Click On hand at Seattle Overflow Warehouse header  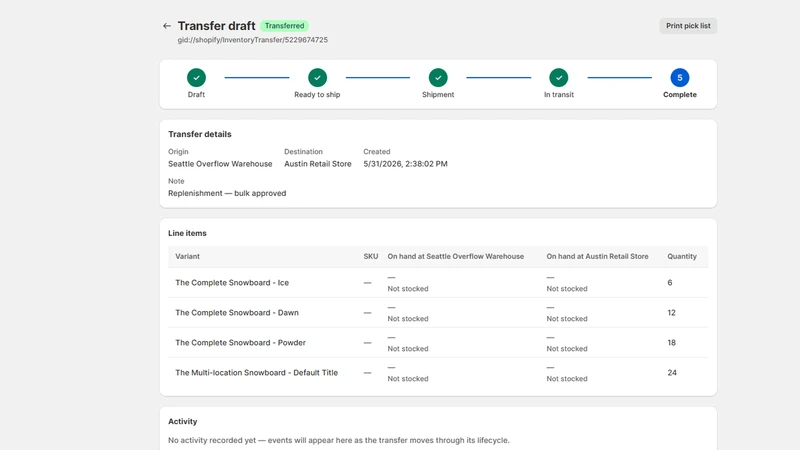click(456, 256)
